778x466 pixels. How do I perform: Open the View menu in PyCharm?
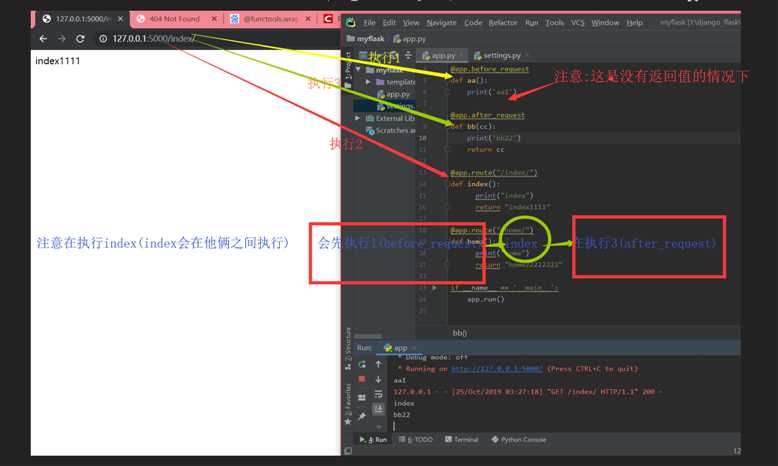[411, 23]
